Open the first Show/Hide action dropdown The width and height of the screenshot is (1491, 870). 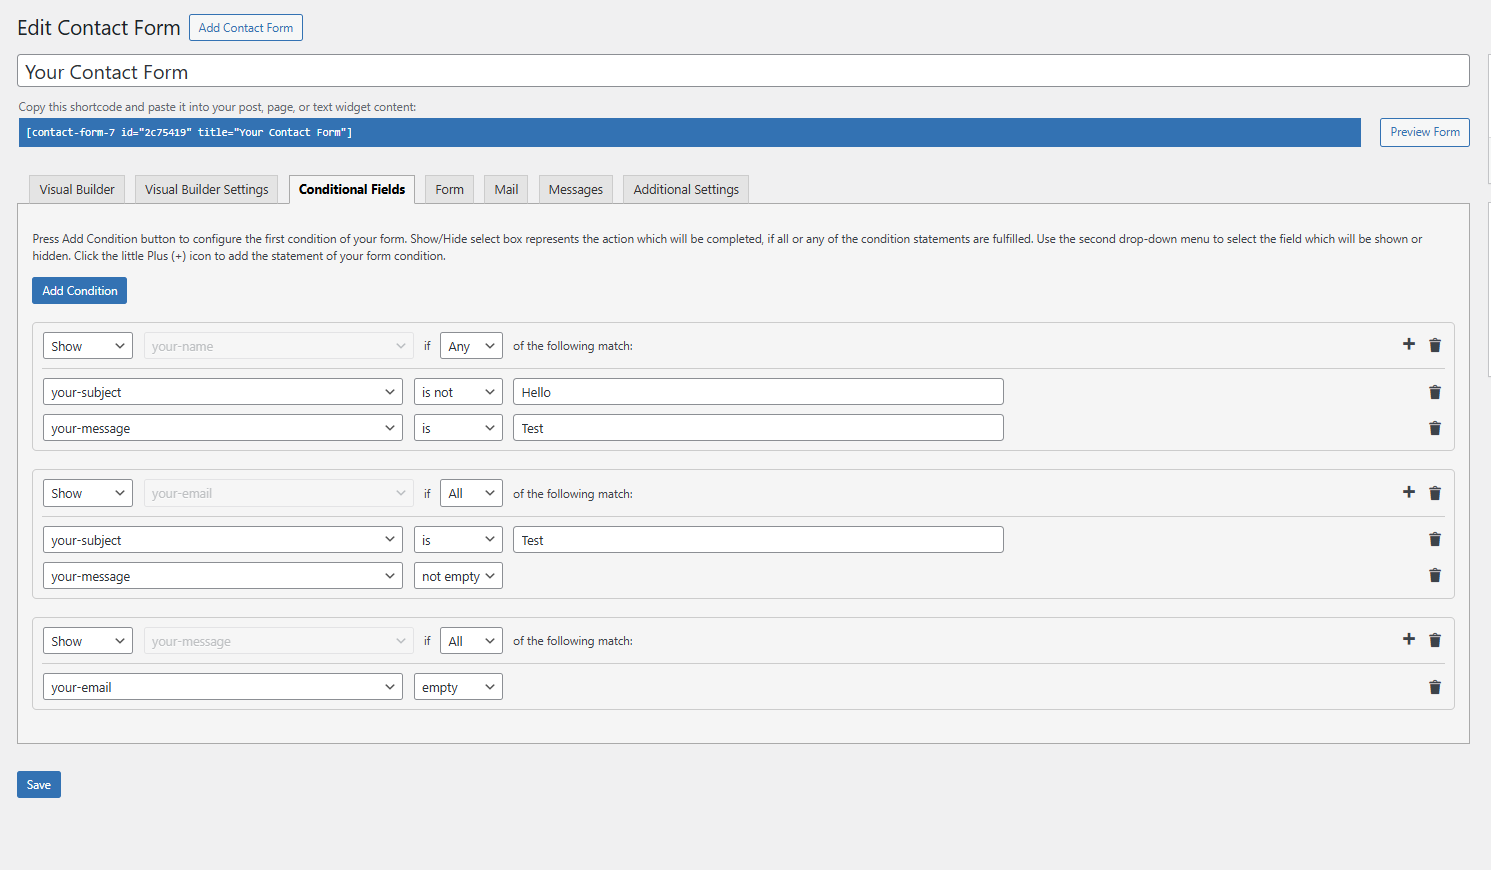pyautogui.click(x=88, y=346)
